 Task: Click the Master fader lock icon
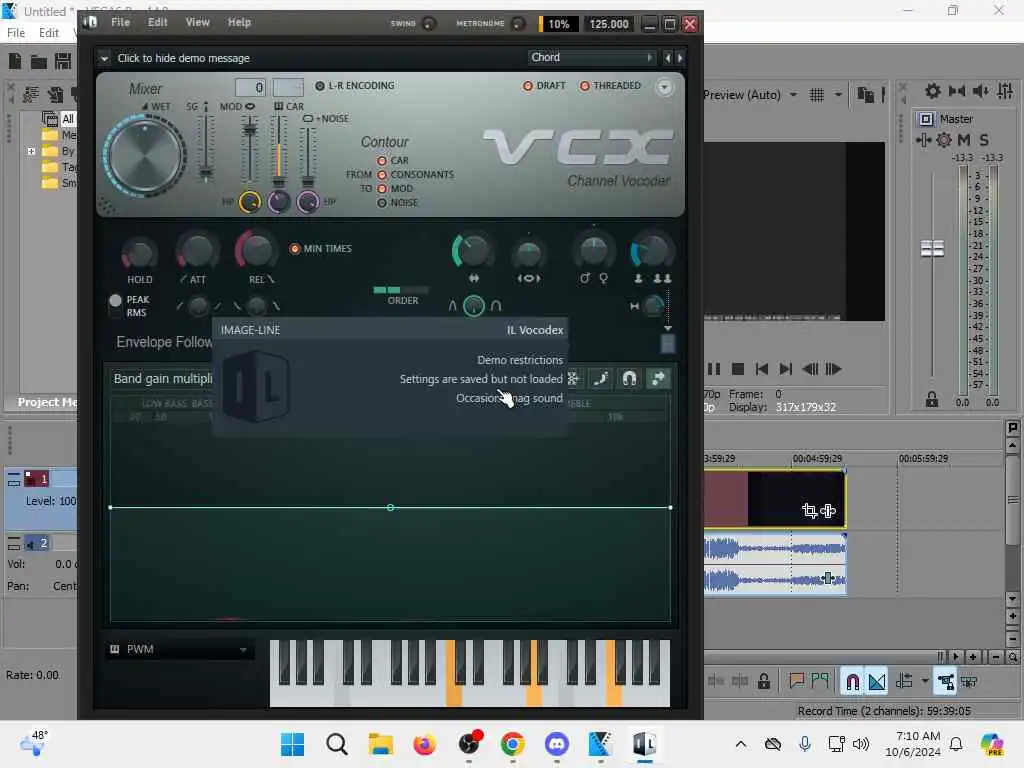click(932, 400)
